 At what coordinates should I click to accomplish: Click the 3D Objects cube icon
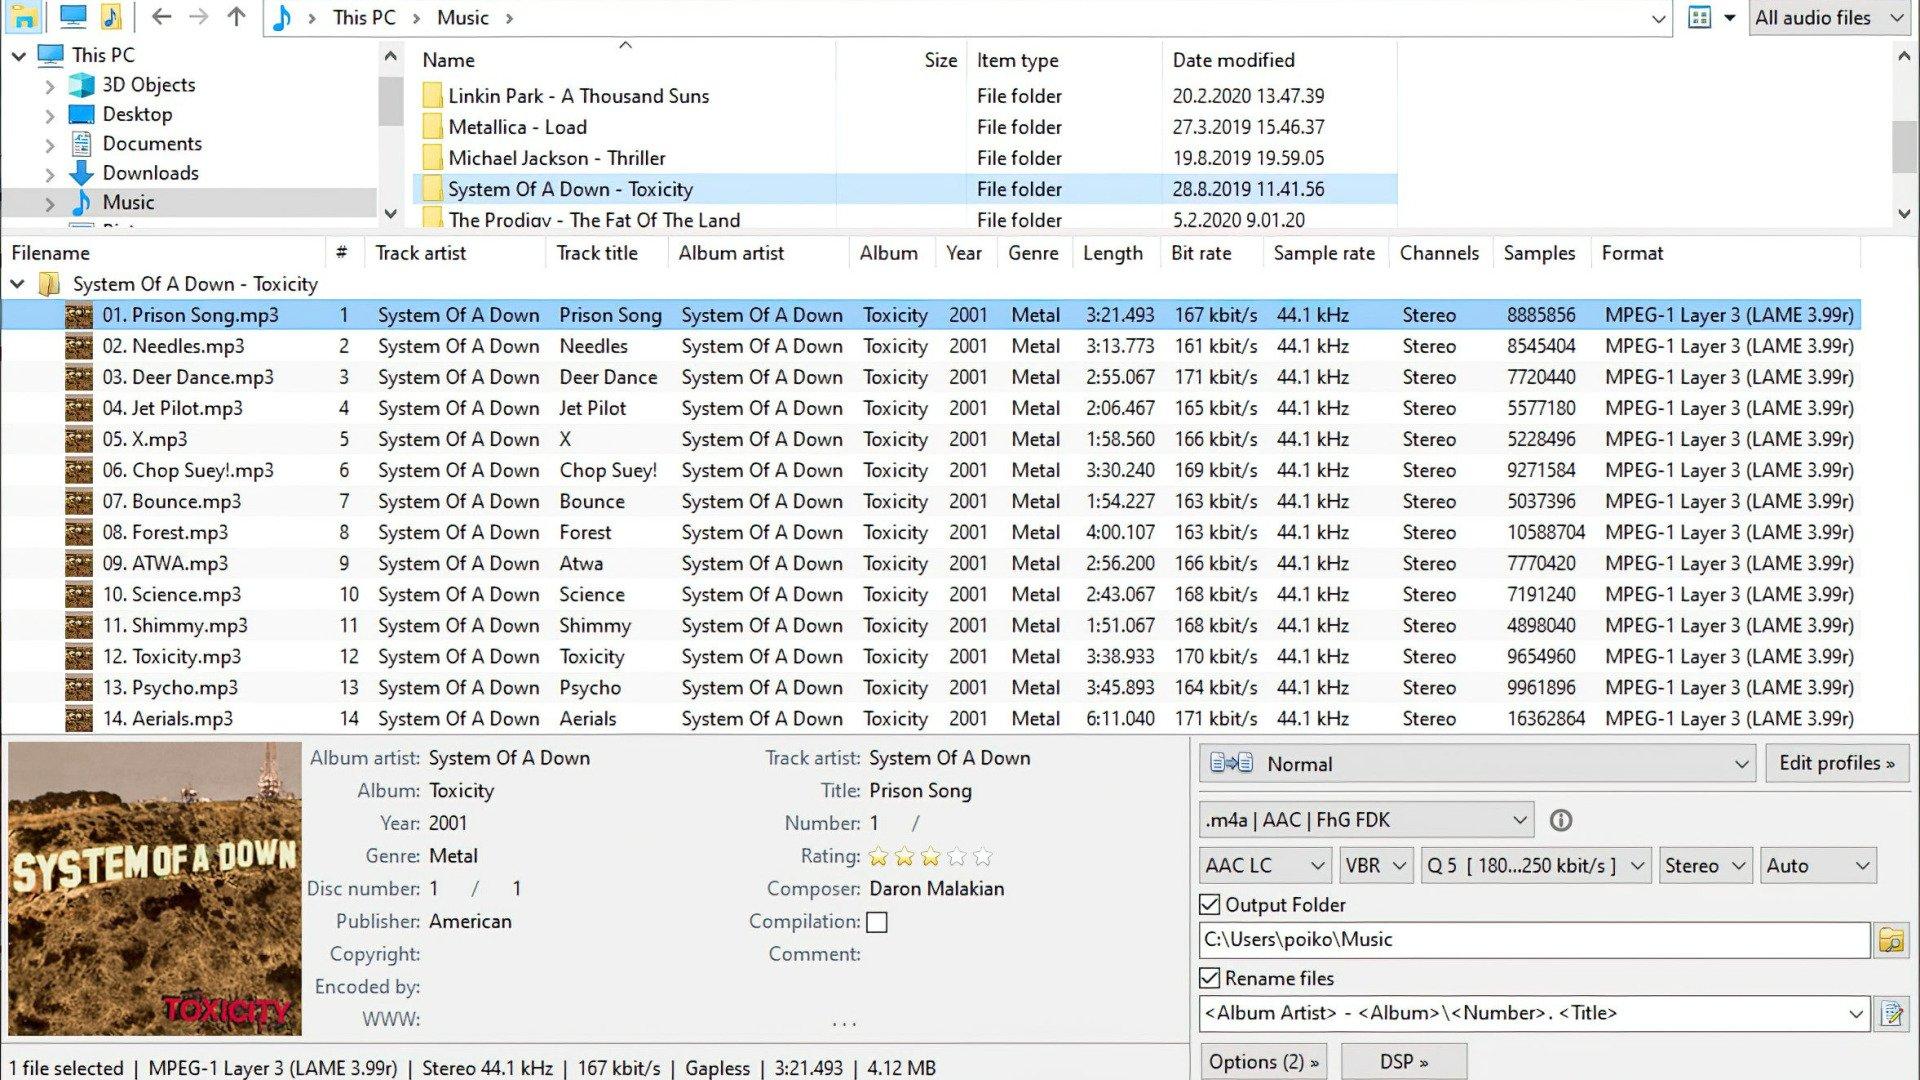pyautogui.click(x=82, y=85)
